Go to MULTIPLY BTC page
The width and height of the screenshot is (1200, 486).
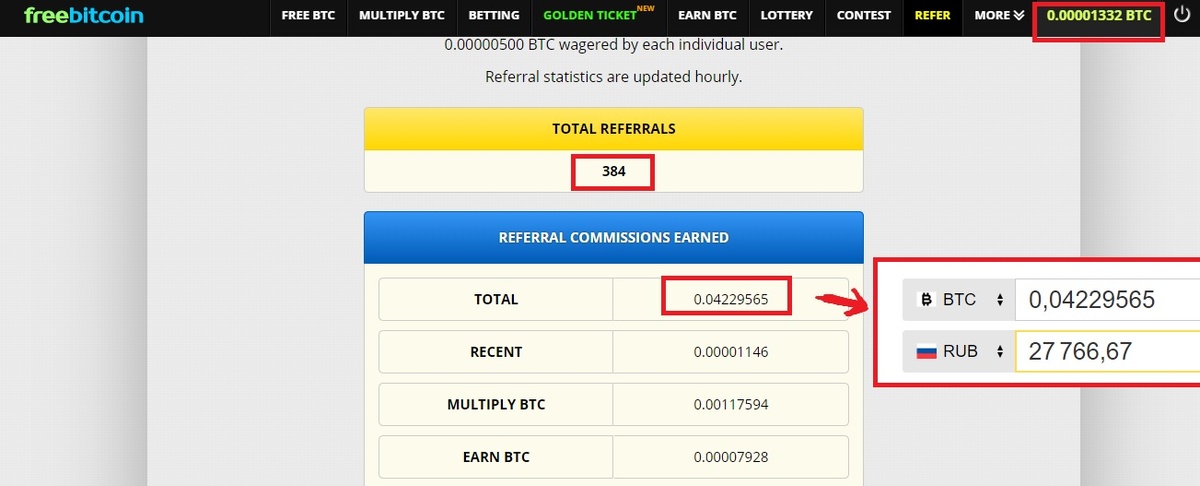click(403, 16)
